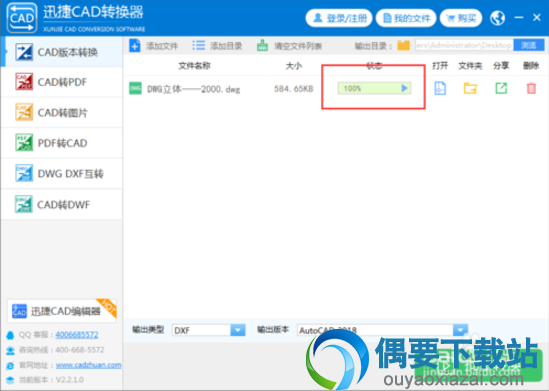Click the 删除 column header
The height and width of the screenshot is (391, 549).
click(x=531, y=65)
